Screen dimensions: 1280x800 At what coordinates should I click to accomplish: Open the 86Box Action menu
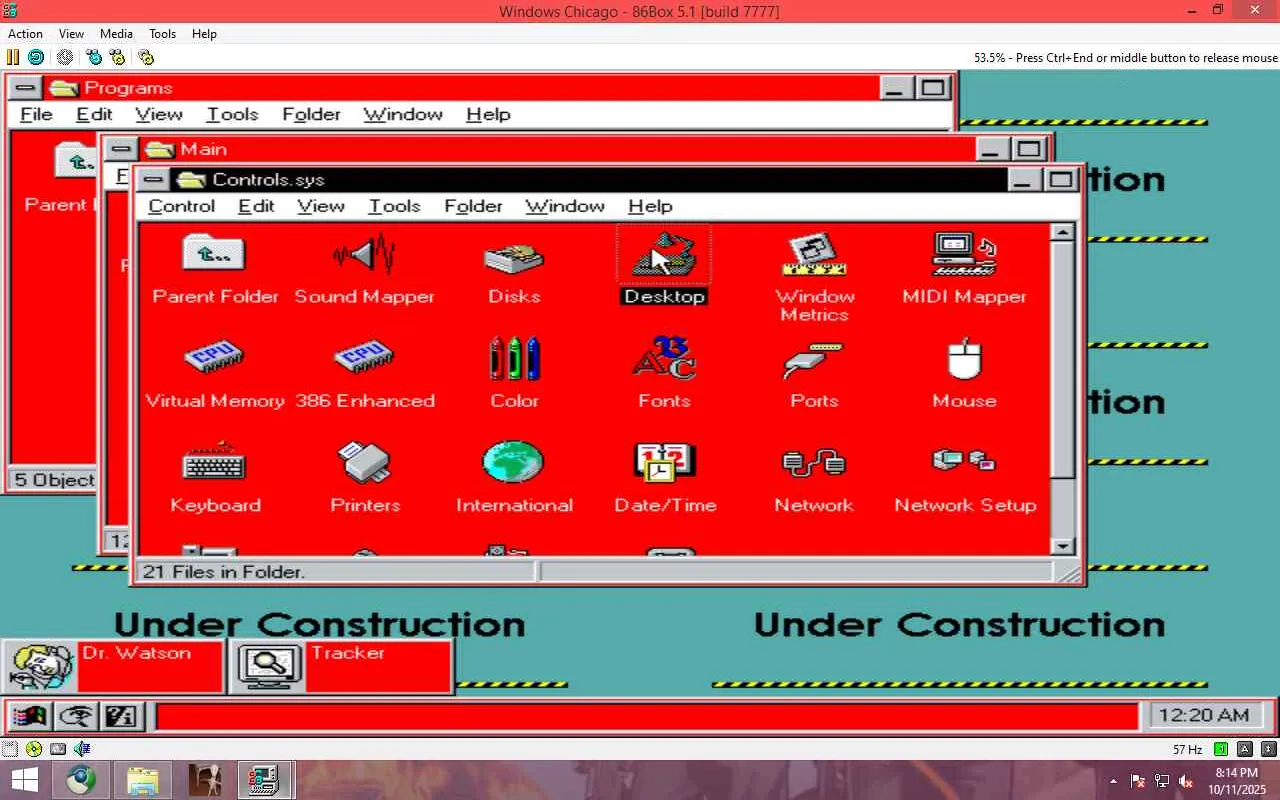(26, 34)
